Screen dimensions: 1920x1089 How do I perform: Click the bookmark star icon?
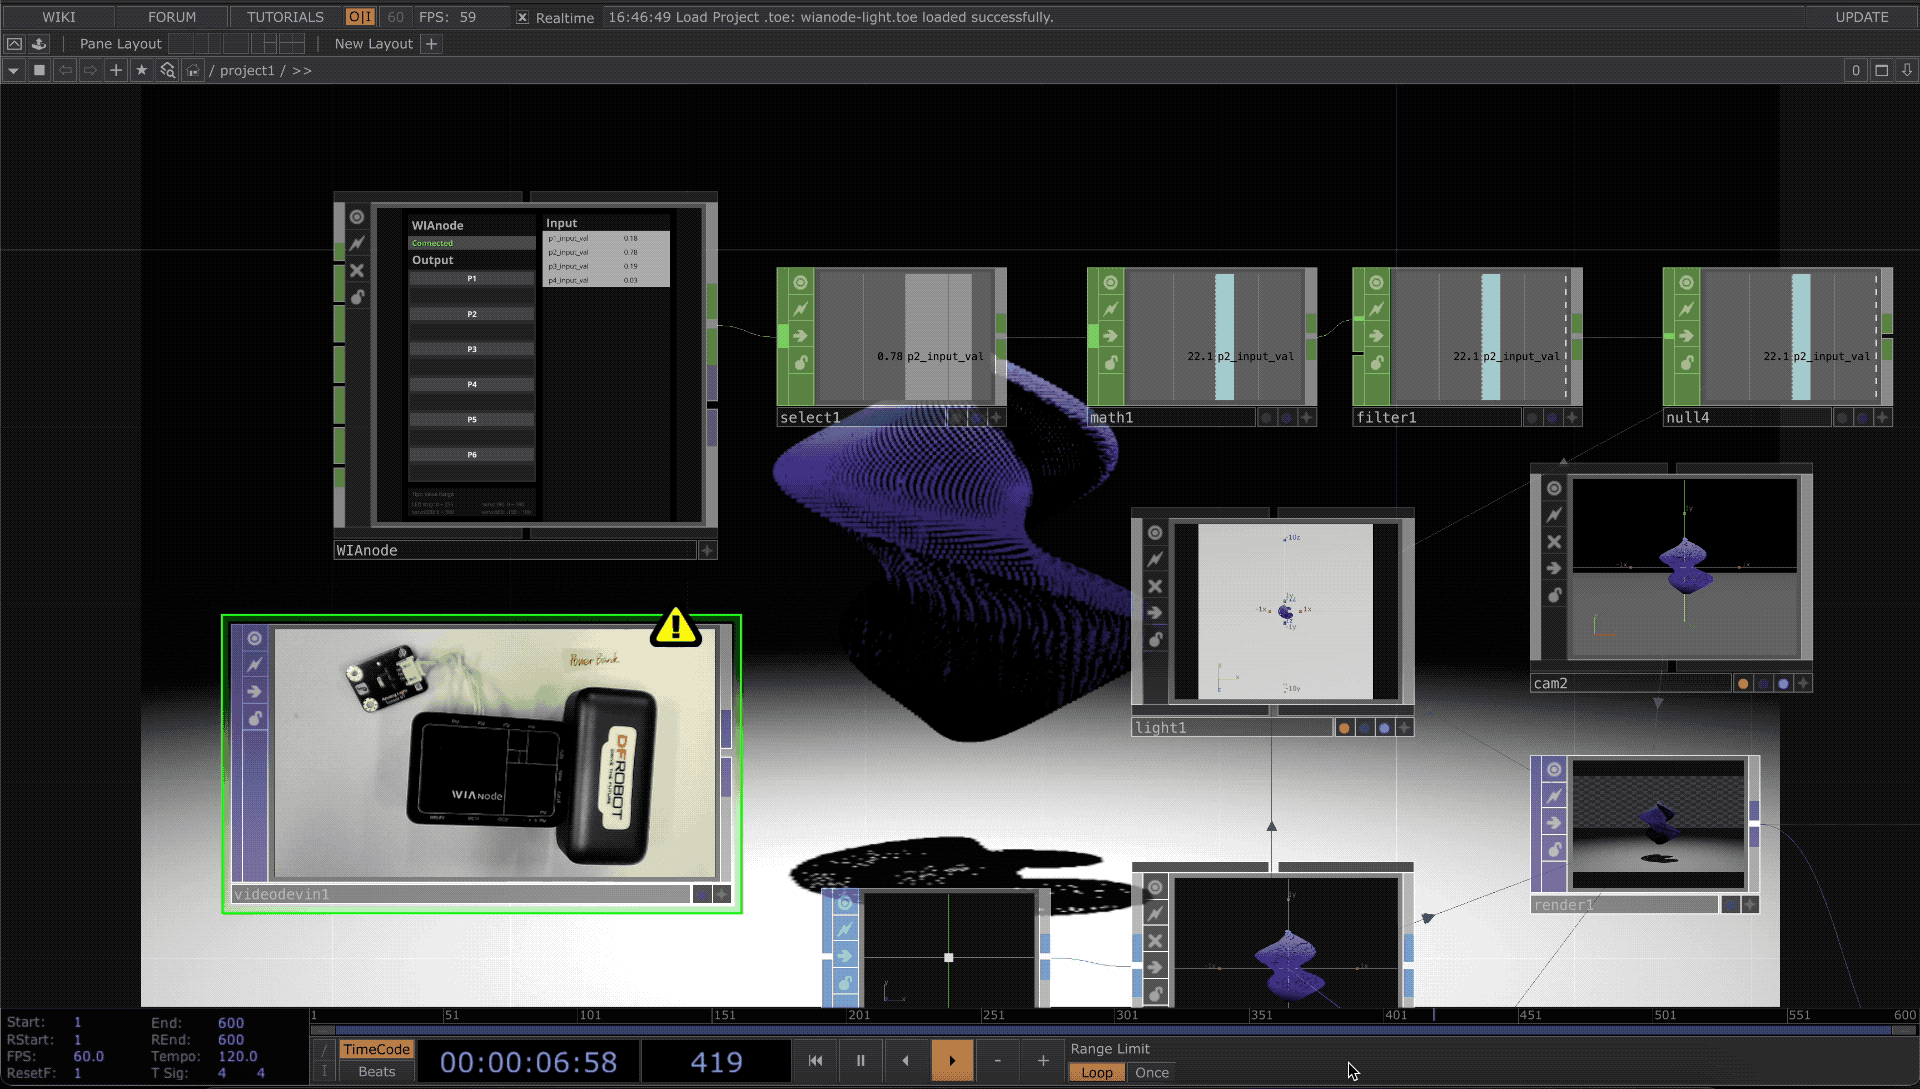[141, 71]
